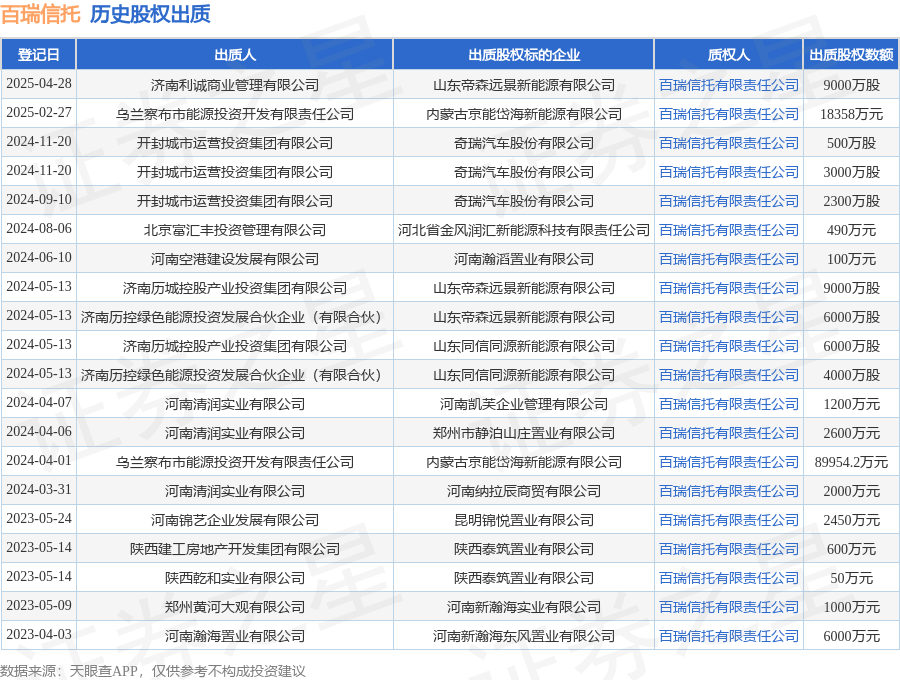Open 百瑞信托有限责任公司 link in 2024-04-01 row
Viewport: 900px width, 680px height.
[728, 462]
